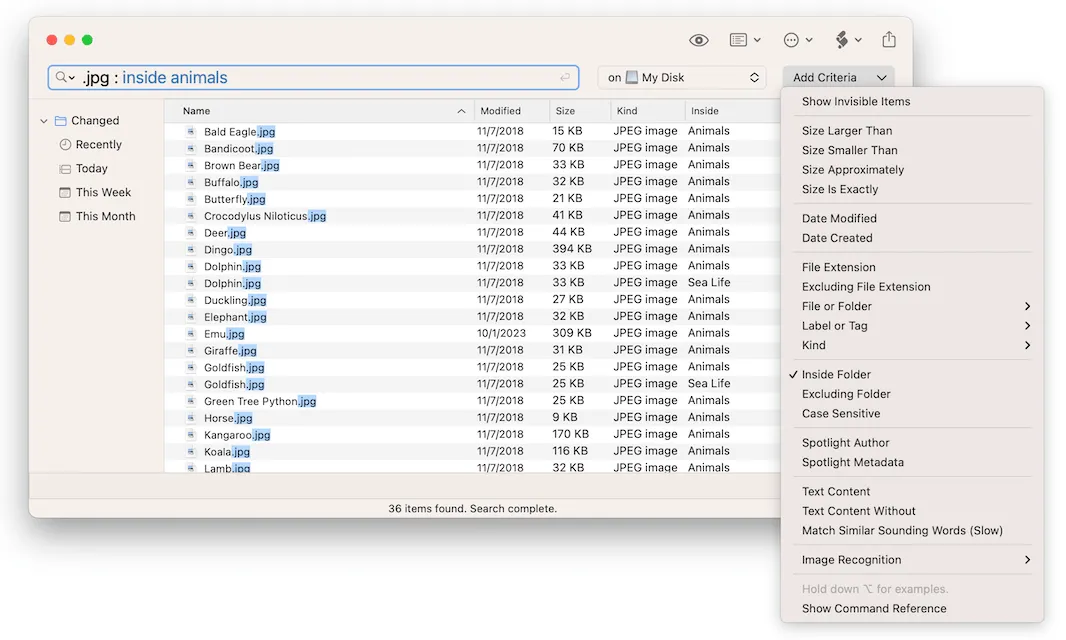Viewport: 1066px width, 640px height.
Task: Choose Text Content from the menu
Action: 835,491
